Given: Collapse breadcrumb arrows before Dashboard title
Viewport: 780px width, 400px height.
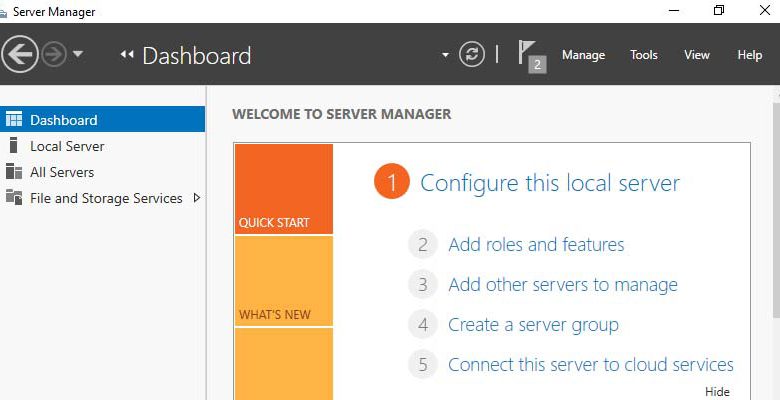Looking at the screenshot, I should click(x=127, y=55).
